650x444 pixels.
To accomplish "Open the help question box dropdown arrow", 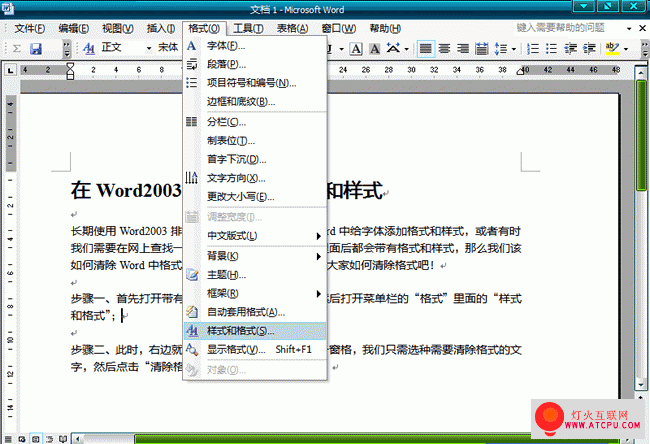I will tap(629, 29).
